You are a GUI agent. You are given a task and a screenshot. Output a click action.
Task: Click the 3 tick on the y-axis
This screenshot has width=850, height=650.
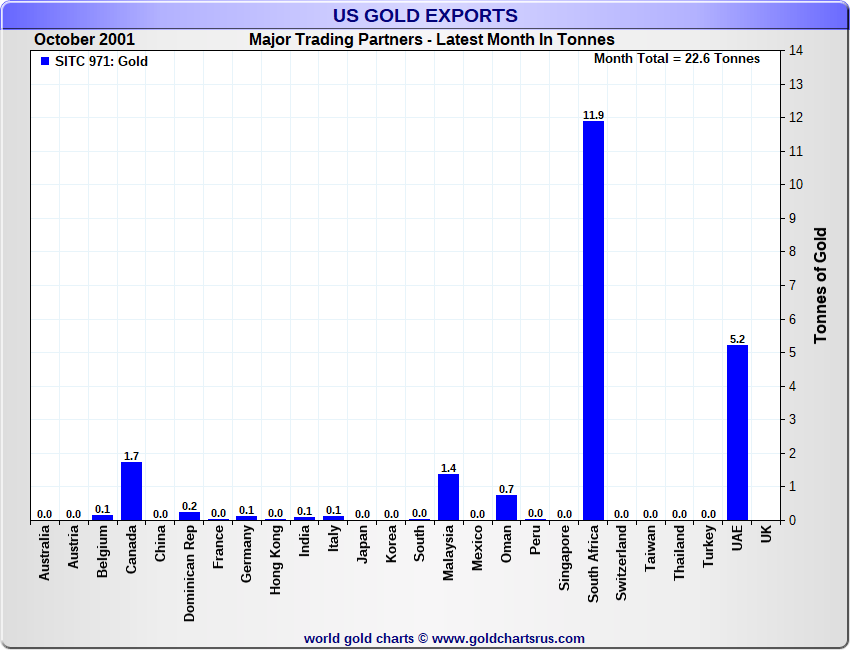click(793, 420)
